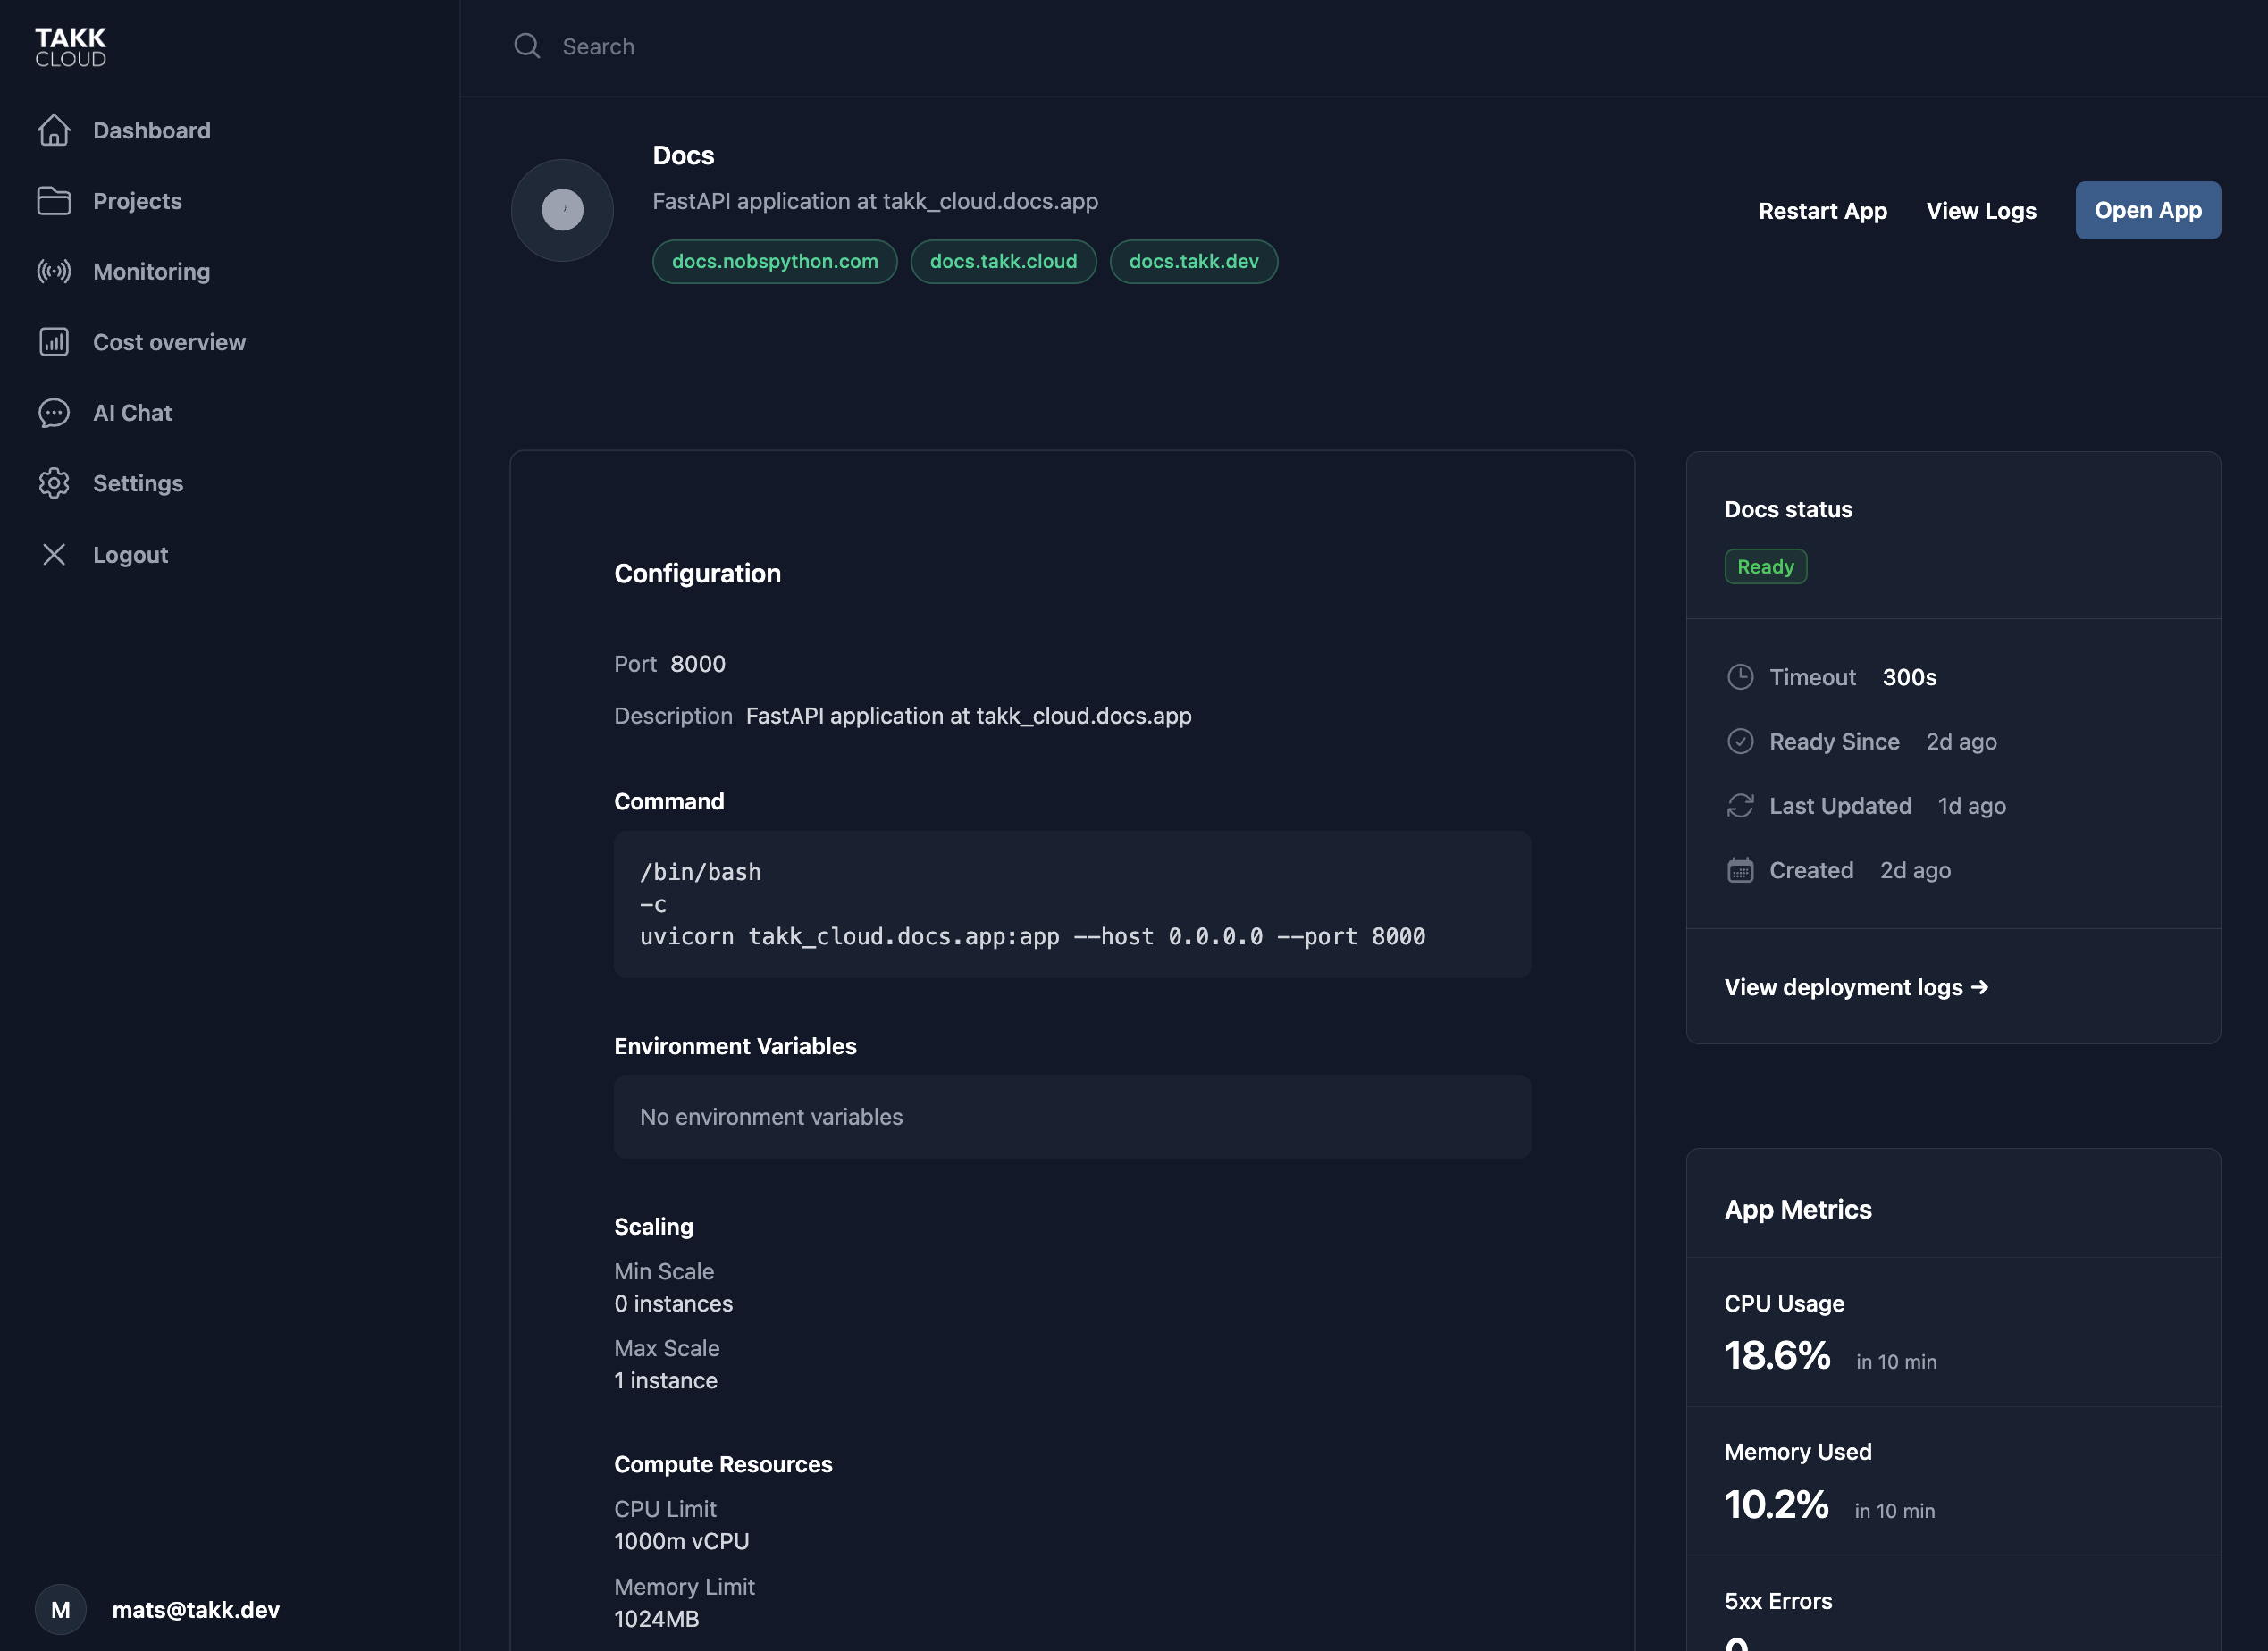Click the Timeout clock icon

click(x=1740, y=677)
